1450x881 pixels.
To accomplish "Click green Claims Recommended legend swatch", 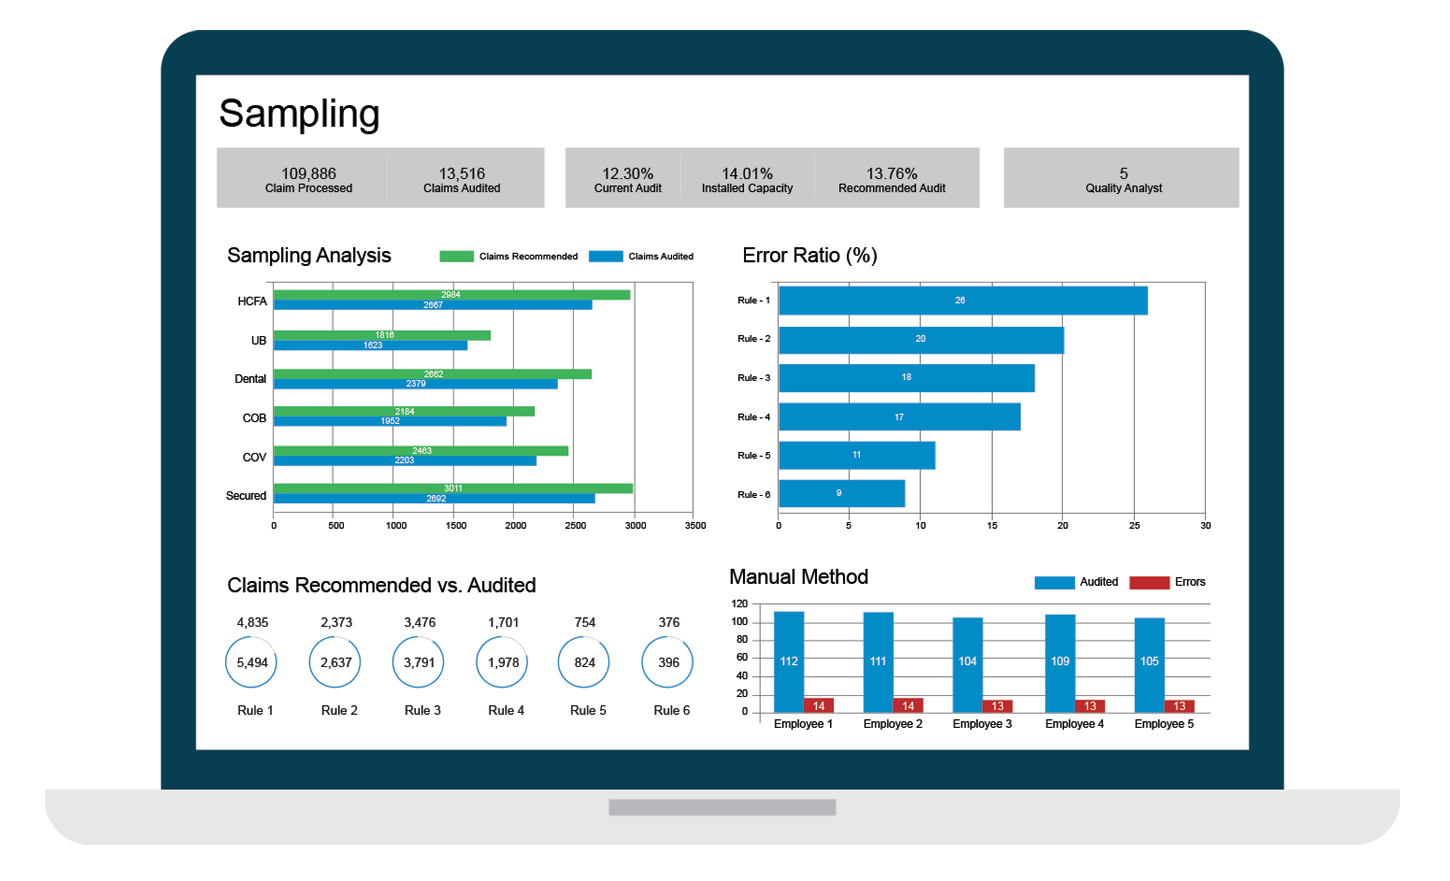I will [456, 257].
